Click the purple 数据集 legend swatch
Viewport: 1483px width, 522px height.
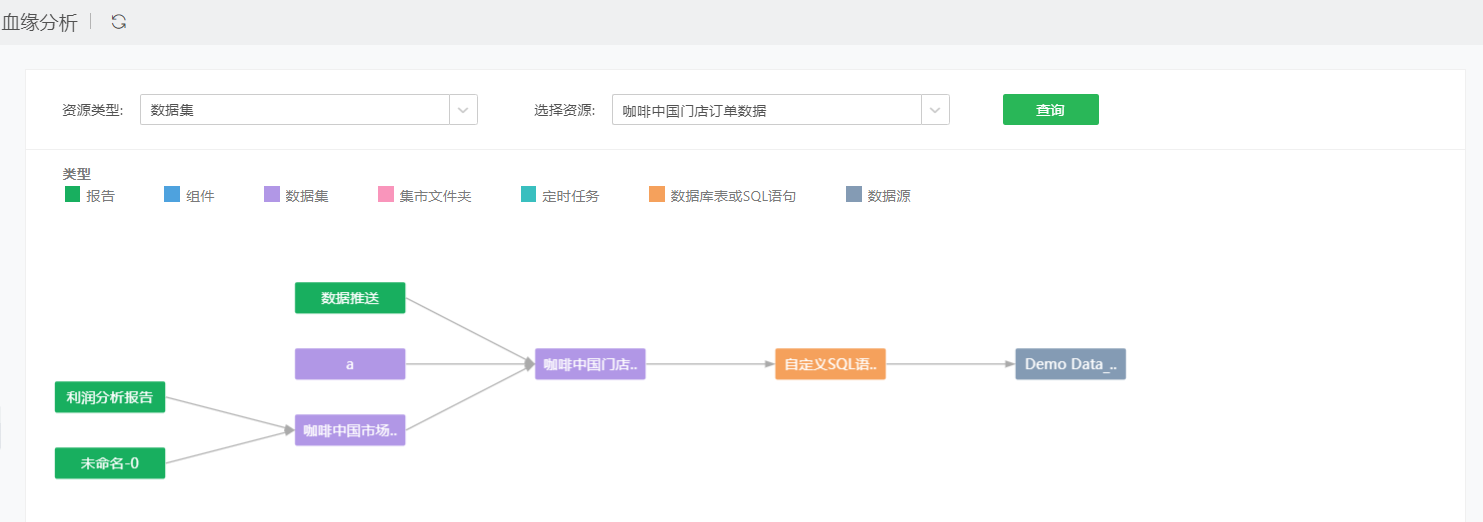point(271,195)
